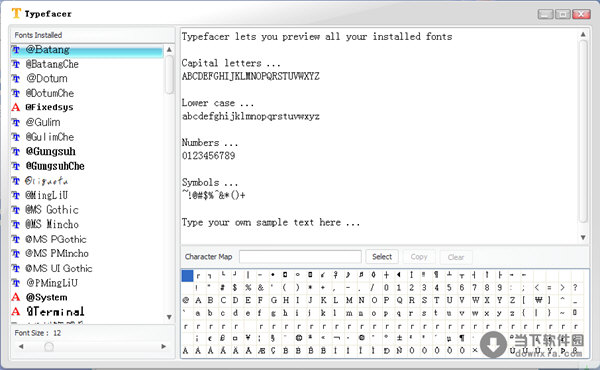The image size is (600, 370).
Task: Increase font size with right arrow
Action: (163, 346)
